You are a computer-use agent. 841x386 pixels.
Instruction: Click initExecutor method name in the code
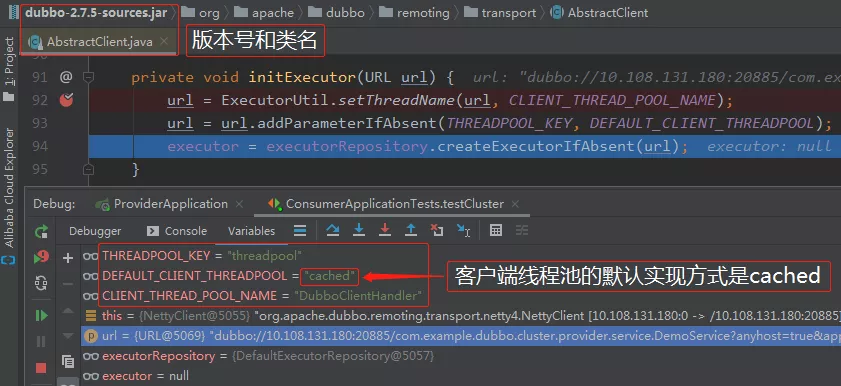tap(302, 78)
